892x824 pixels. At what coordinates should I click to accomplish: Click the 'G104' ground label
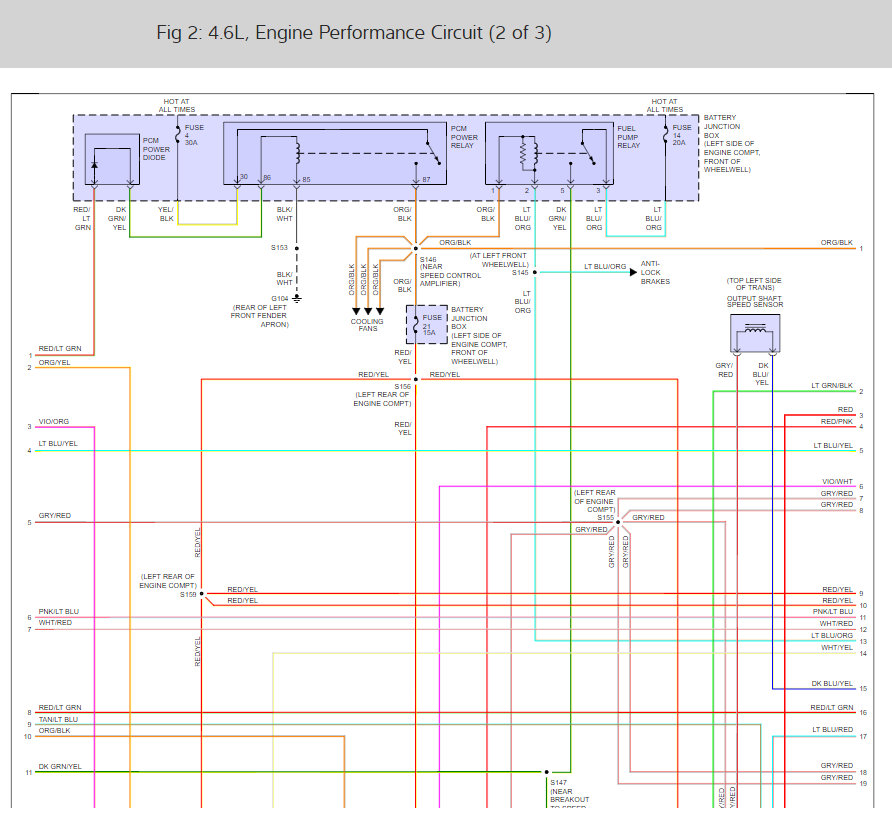280,298
